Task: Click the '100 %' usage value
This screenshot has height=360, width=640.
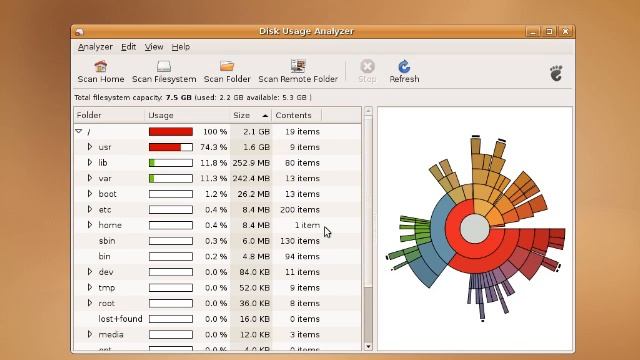Action: point(215,132)
